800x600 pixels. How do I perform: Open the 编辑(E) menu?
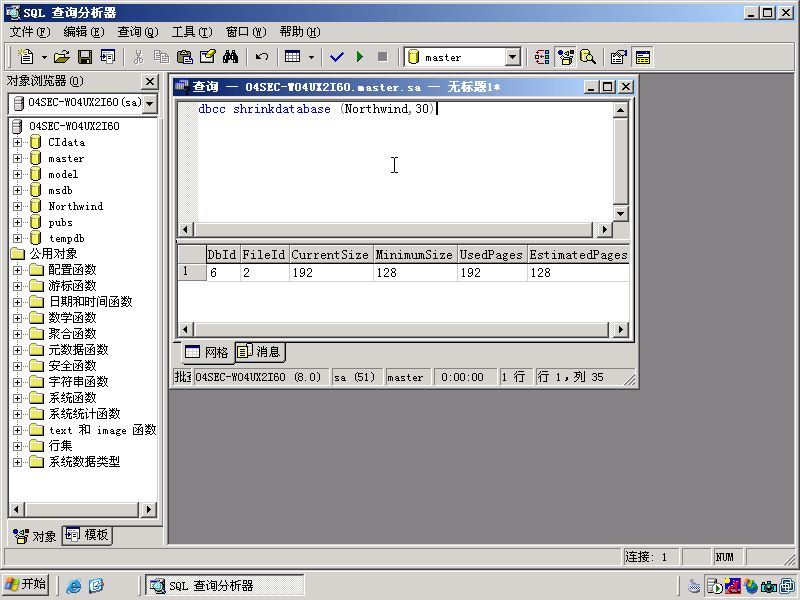pos(83,32)
